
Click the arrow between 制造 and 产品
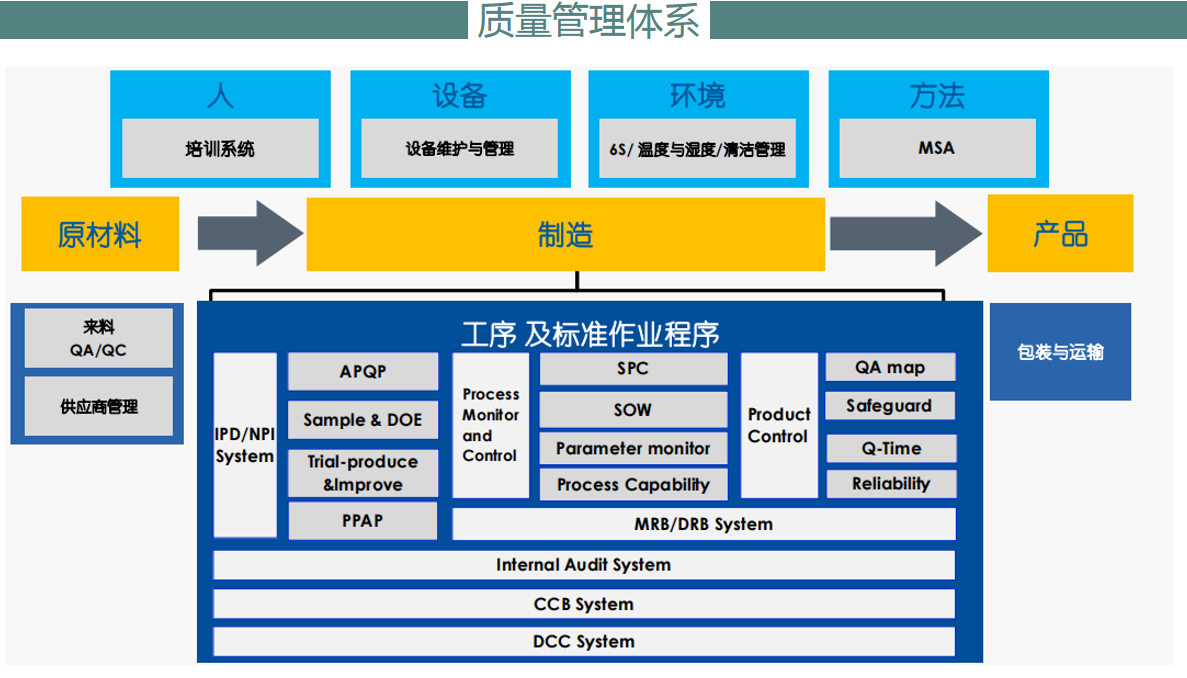[905, 233]
